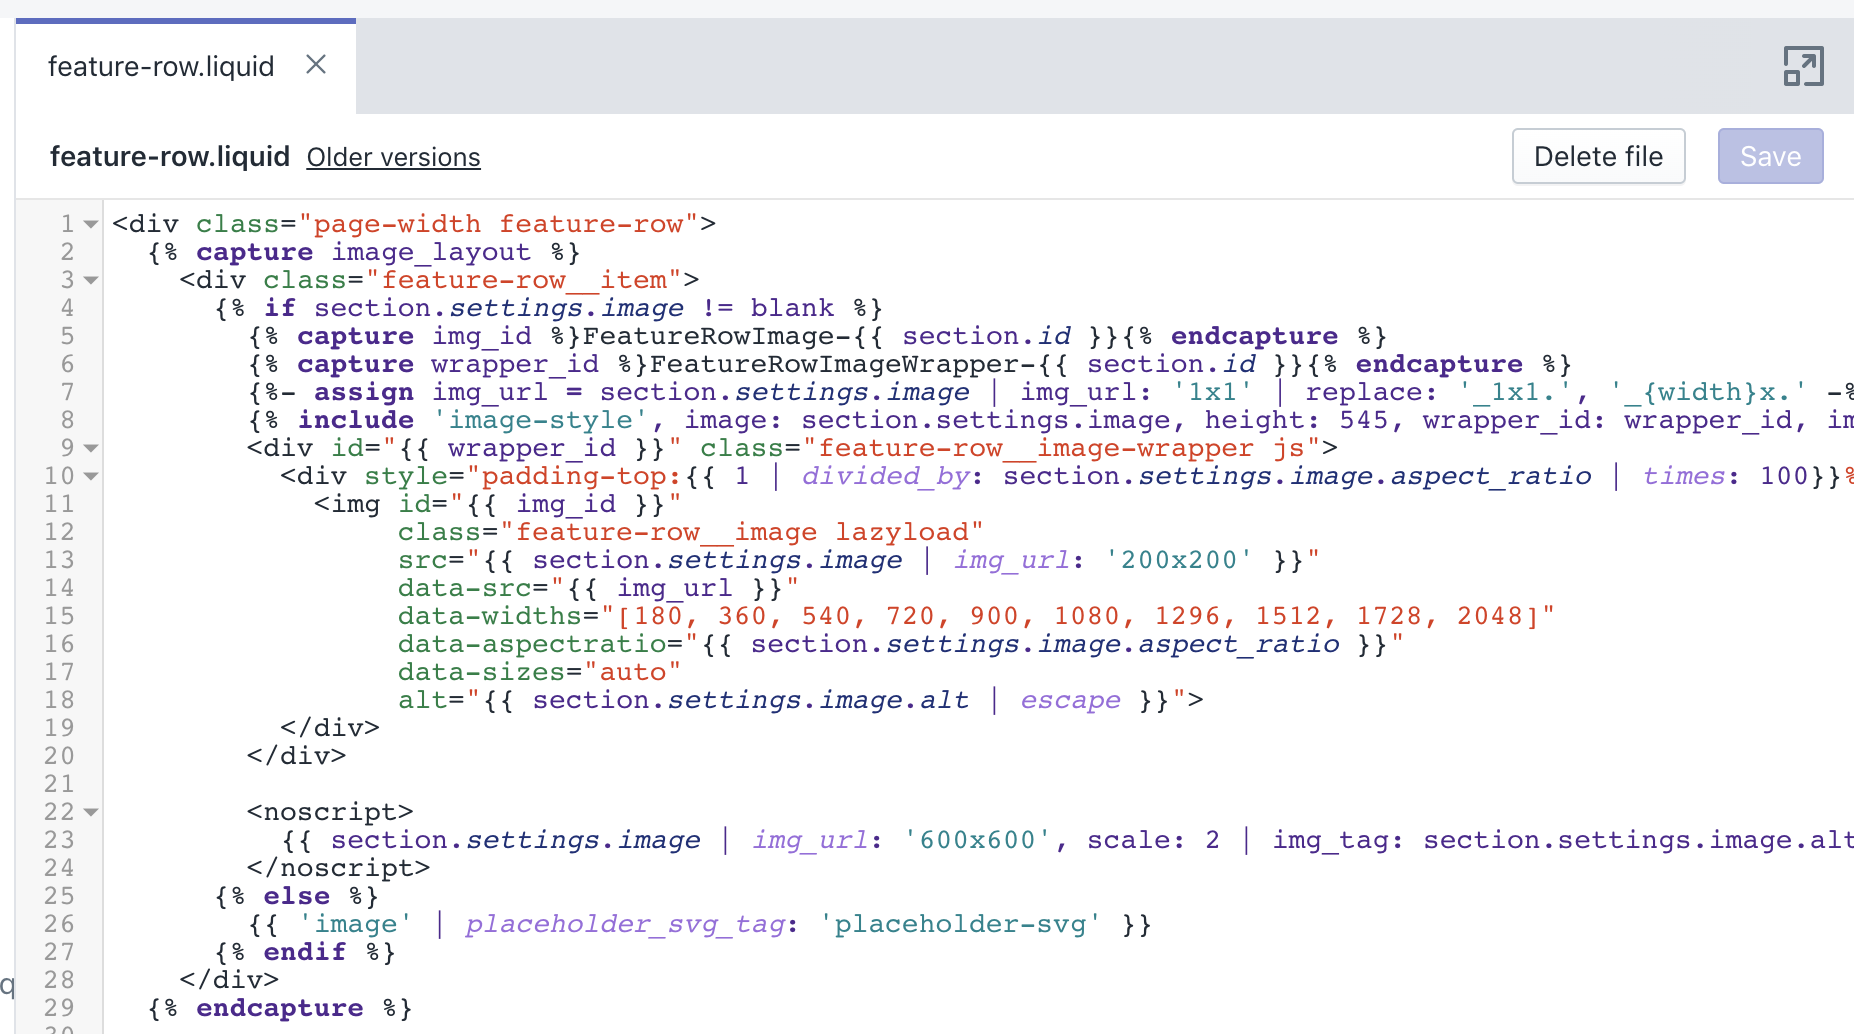The height and width of the screenshot is (1034, 1854).
Task: Collapse the wrapper div fold at line 9
Action: [89, 449]
